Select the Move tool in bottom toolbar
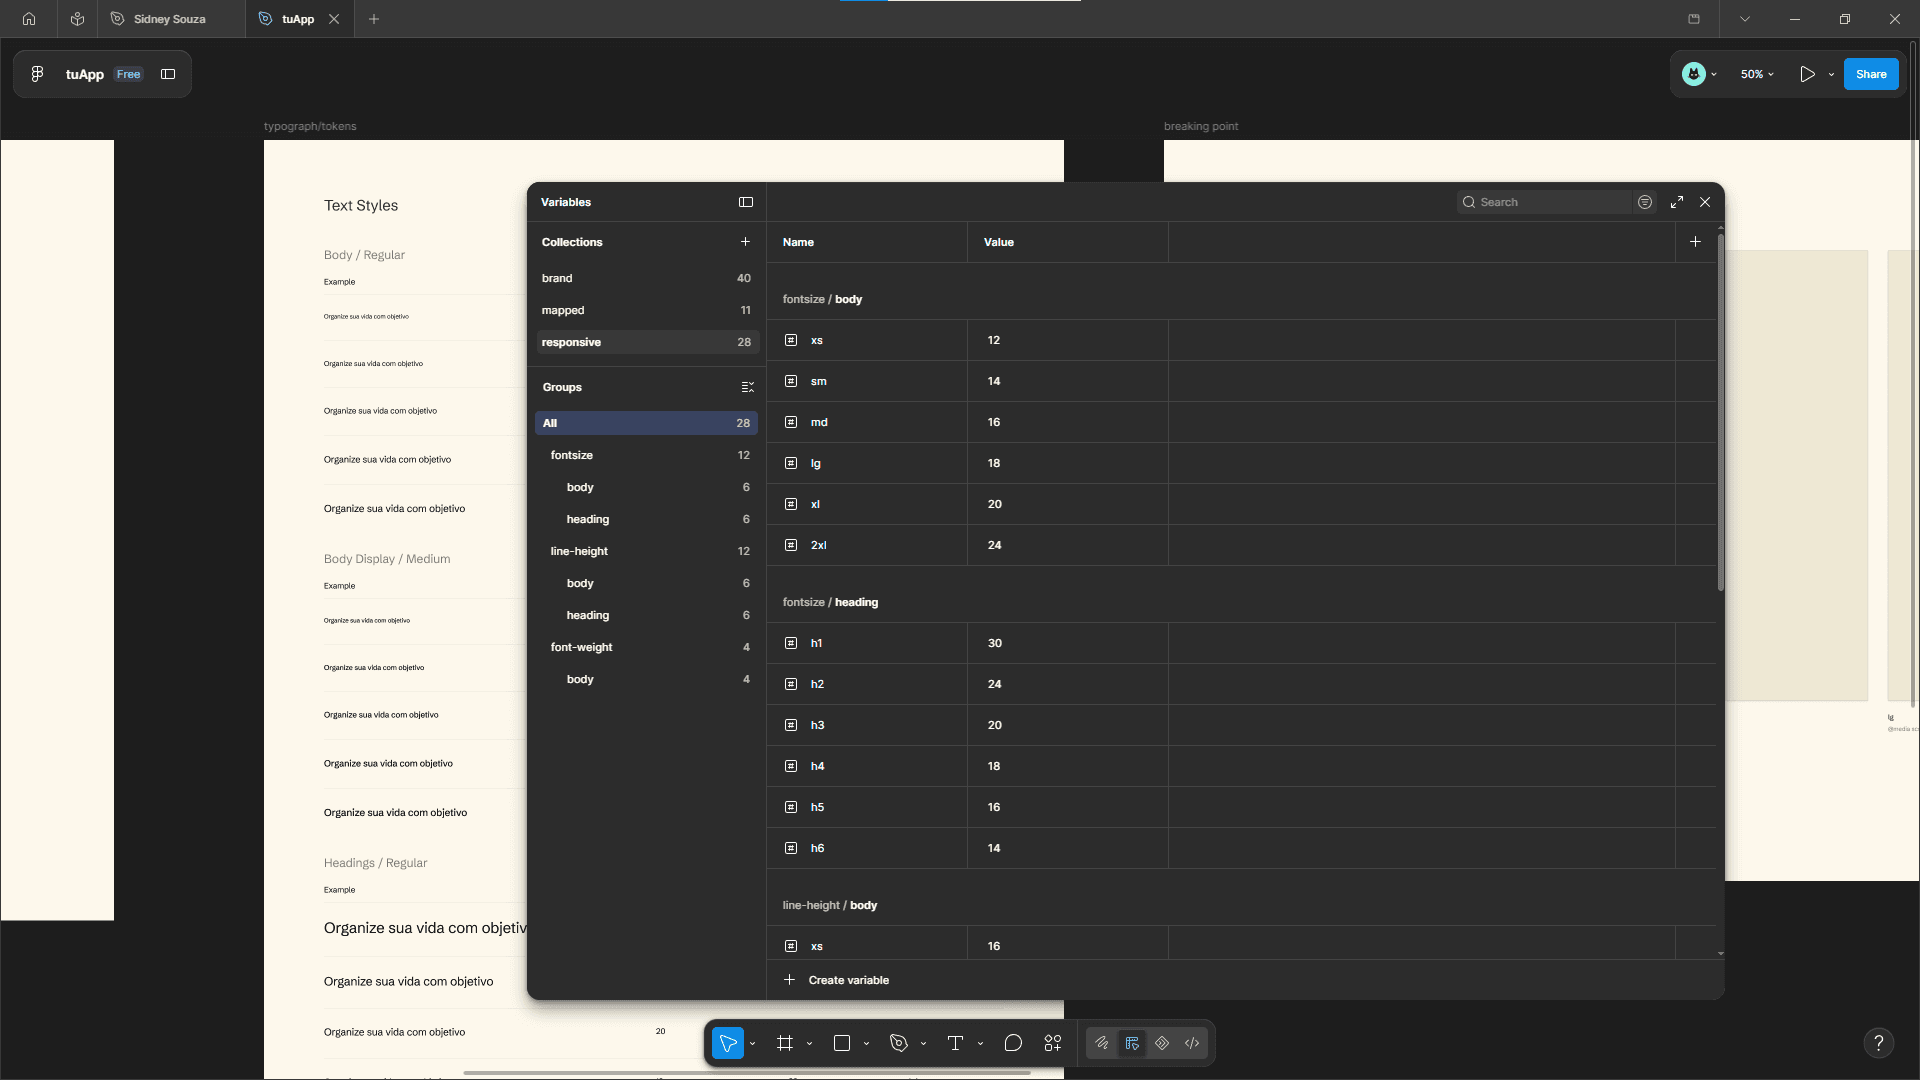The width and height of the screenshot is (1920, 1080). [x=727, y=1043]
